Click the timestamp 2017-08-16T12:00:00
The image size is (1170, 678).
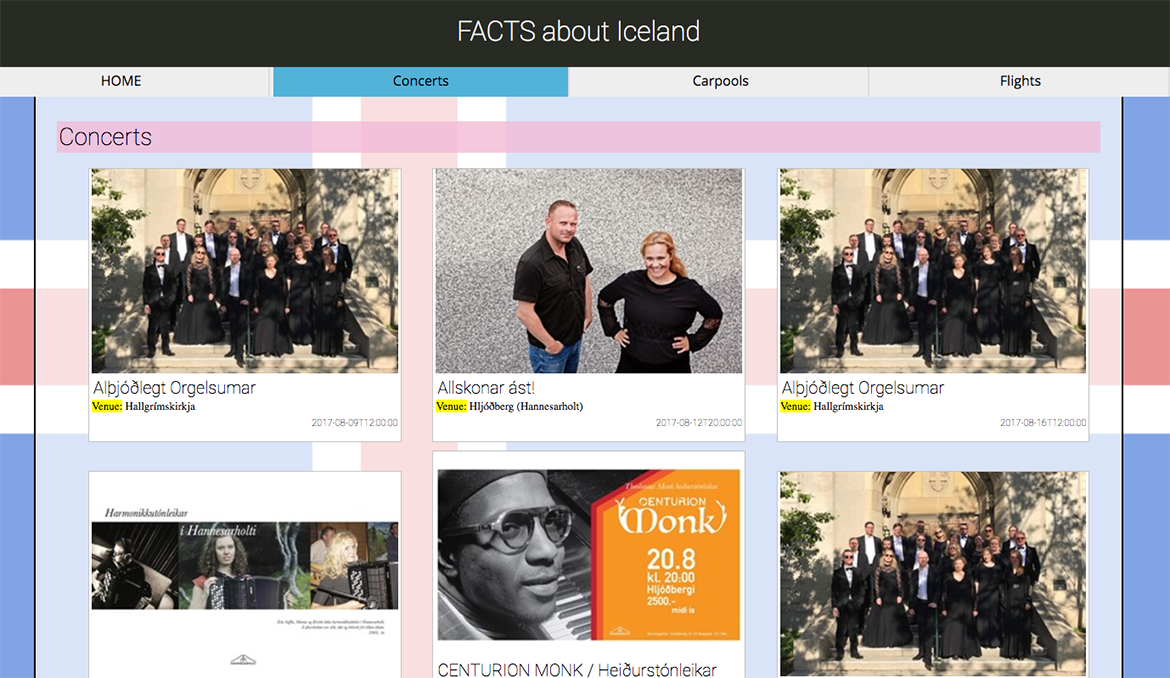coord(1043,423)
